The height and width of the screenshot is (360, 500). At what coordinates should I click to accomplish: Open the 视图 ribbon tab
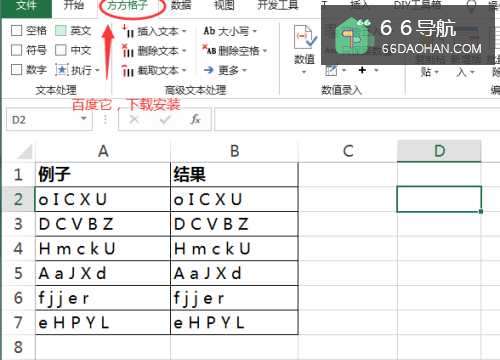tap(224, 6)
